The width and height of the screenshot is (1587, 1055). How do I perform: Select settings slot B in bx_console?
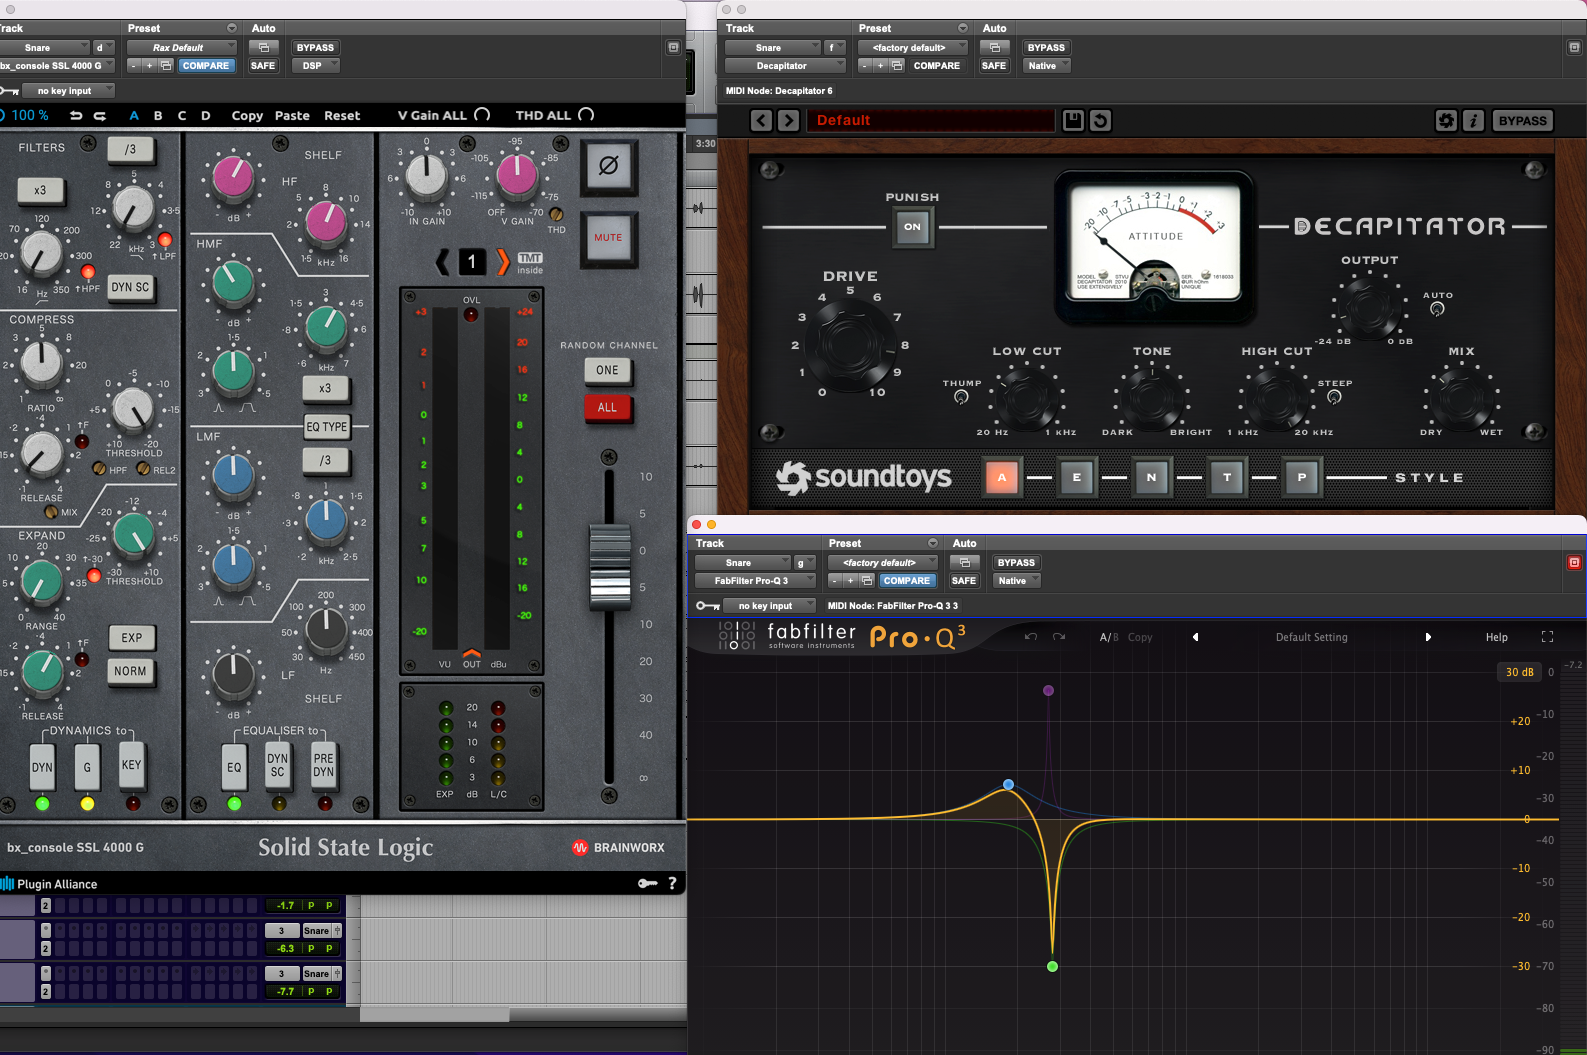pyautogui.click(x=158, y=116)
